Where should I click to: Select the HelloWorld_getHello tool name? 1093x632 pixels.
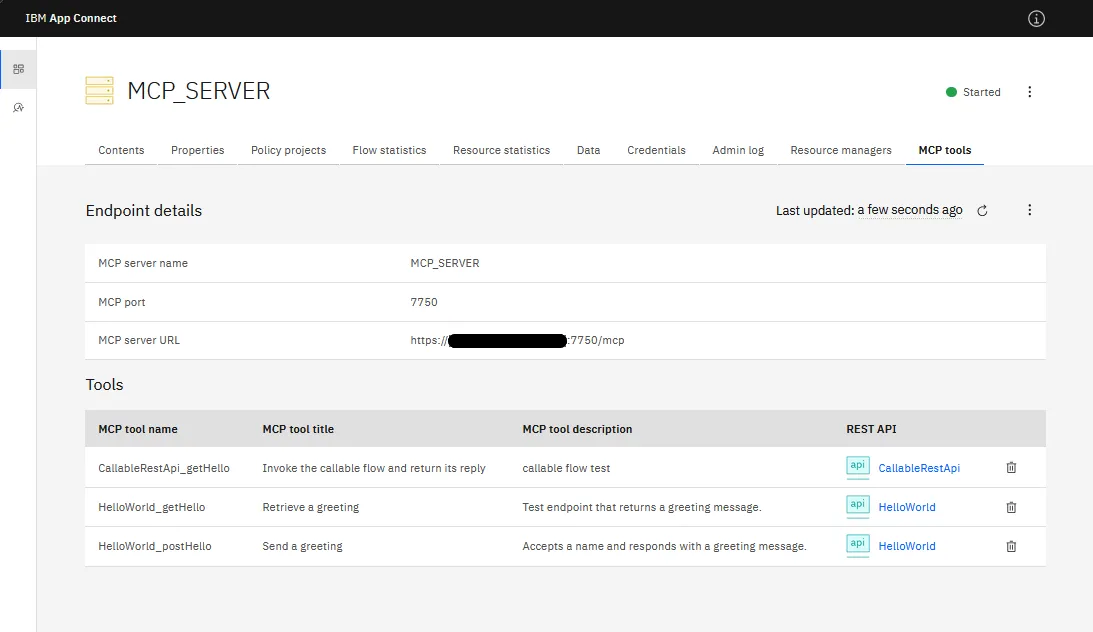click(x=152, y=507)
